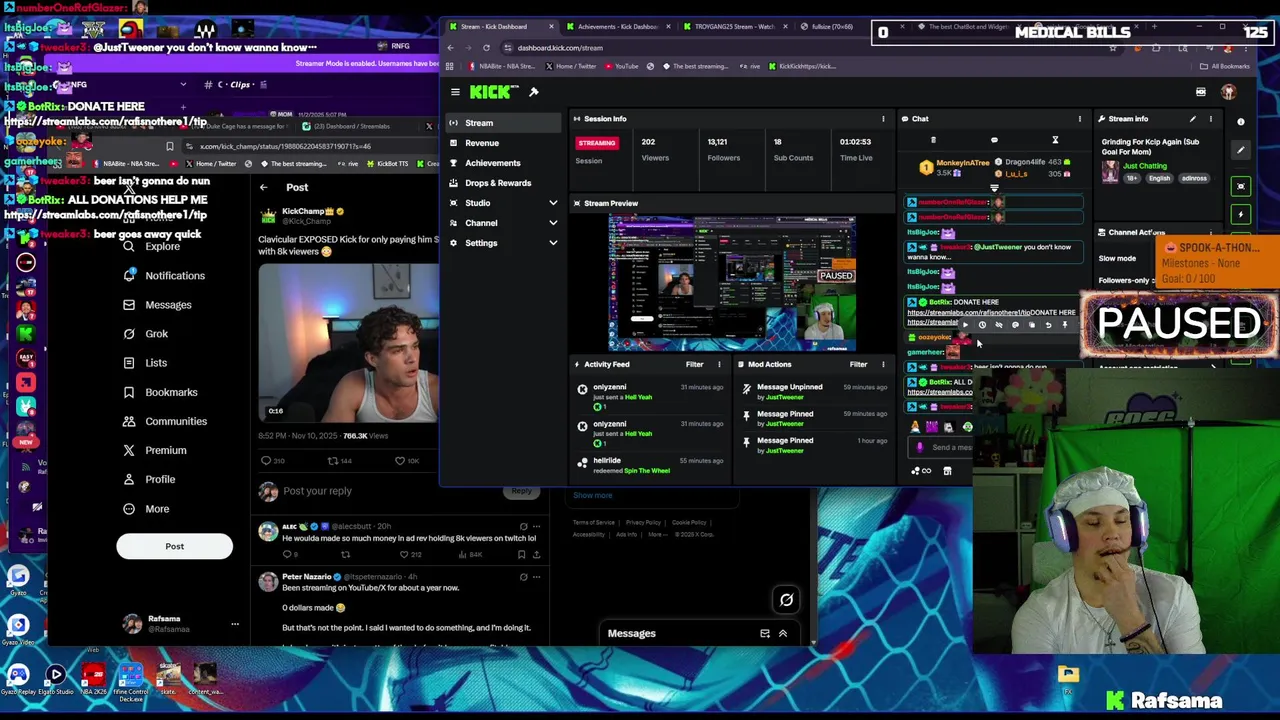Expand the Channel submenu chevron
1280x720 pixels.
(553, 223)
